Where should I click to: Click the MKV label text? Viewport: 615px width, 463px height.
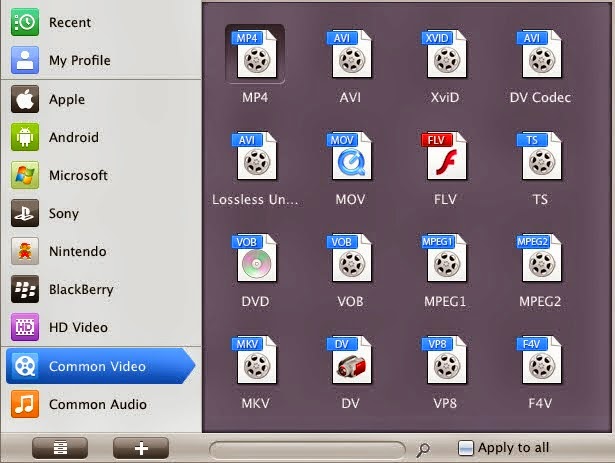tap(255, 403)
